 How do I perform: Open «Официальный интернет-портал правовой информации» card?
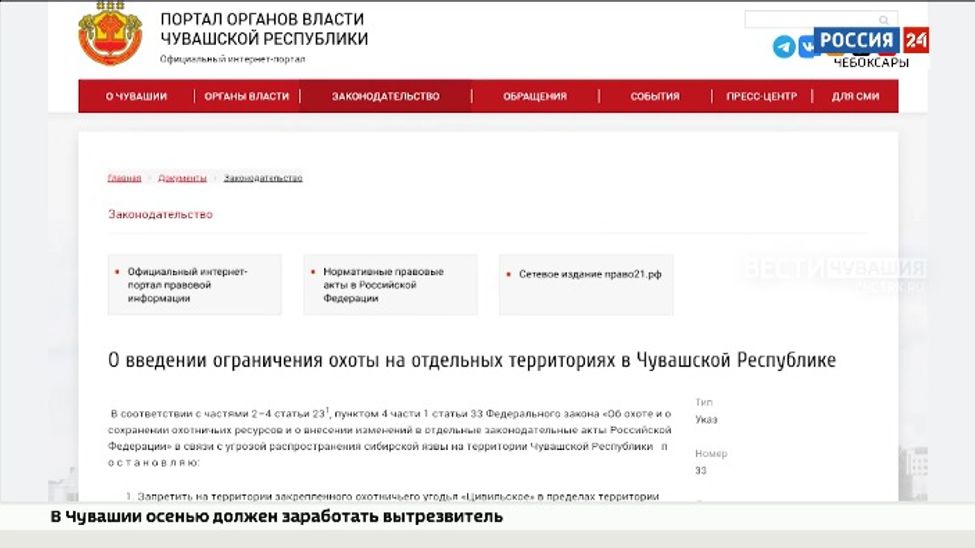tap(195, 285)
